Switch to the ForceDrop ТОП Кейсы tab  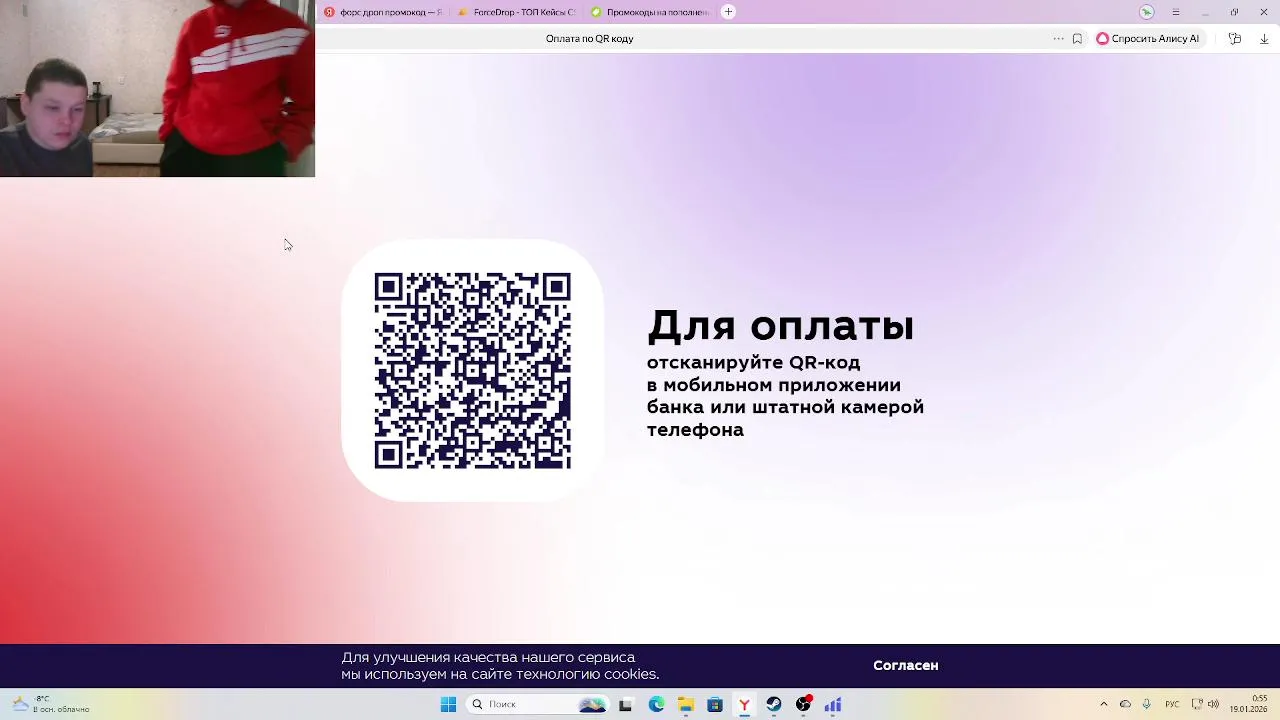point(517,12)
